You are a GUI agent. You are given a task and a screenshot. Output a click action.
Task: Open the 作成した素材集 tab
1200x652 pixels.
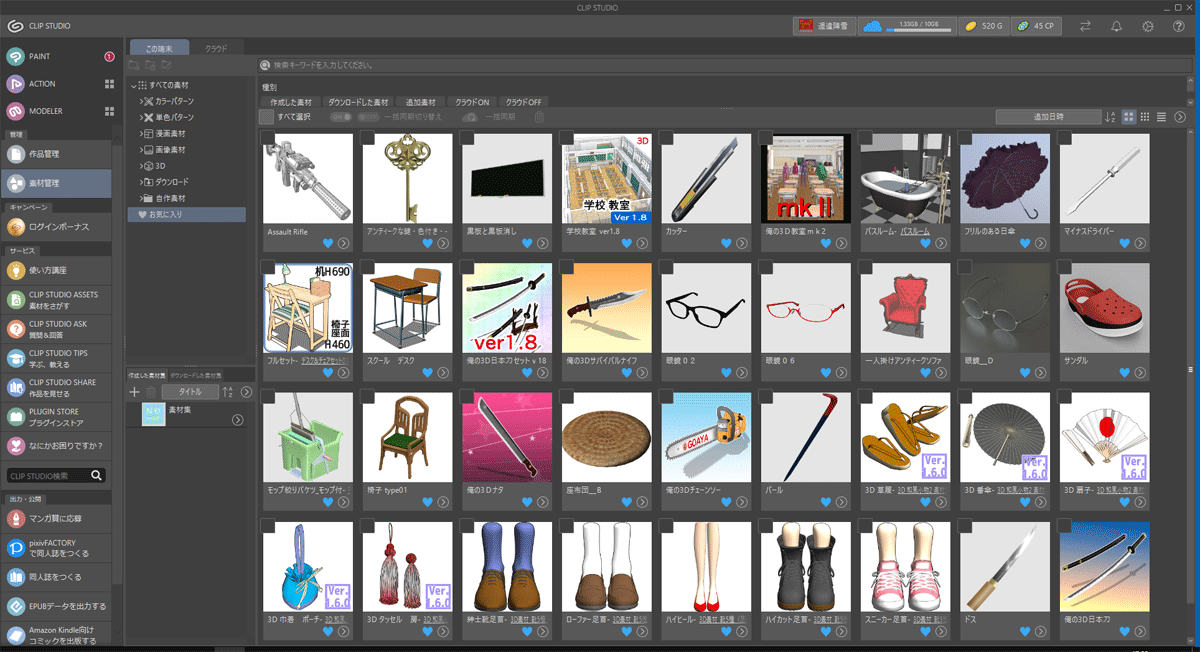(147, 374)
